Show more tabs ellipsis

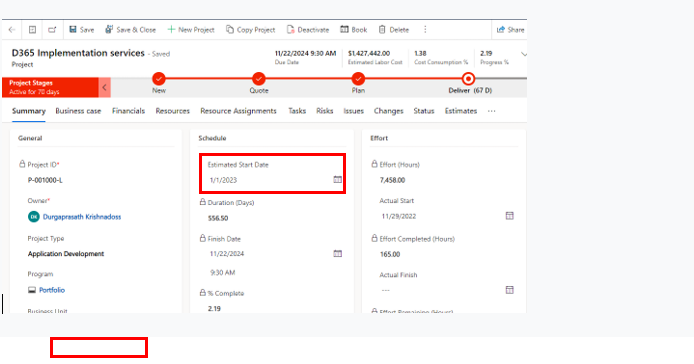(x=492, y=111)
